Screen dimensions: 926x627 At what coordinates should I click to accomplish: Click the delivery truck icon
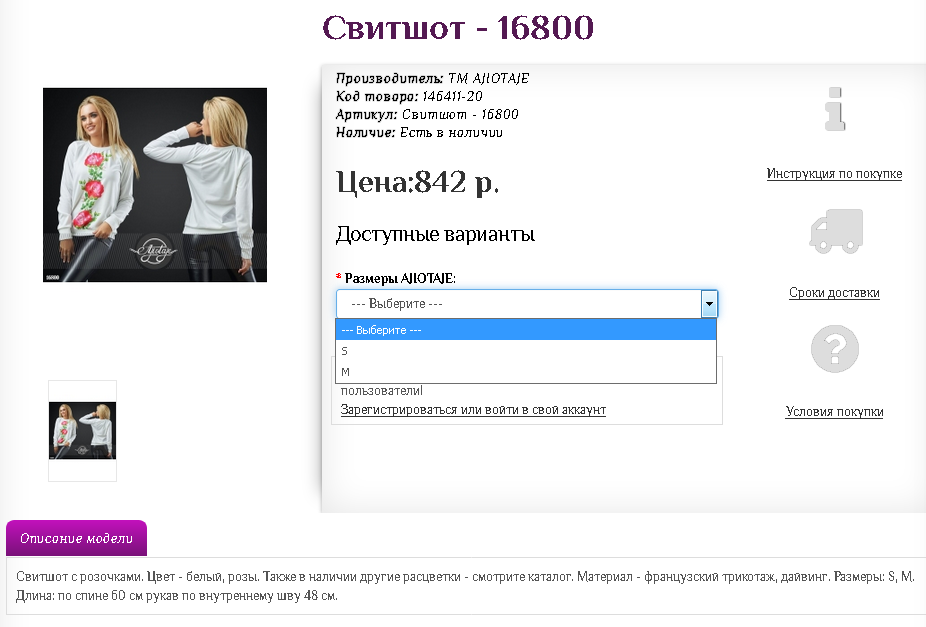834,231
